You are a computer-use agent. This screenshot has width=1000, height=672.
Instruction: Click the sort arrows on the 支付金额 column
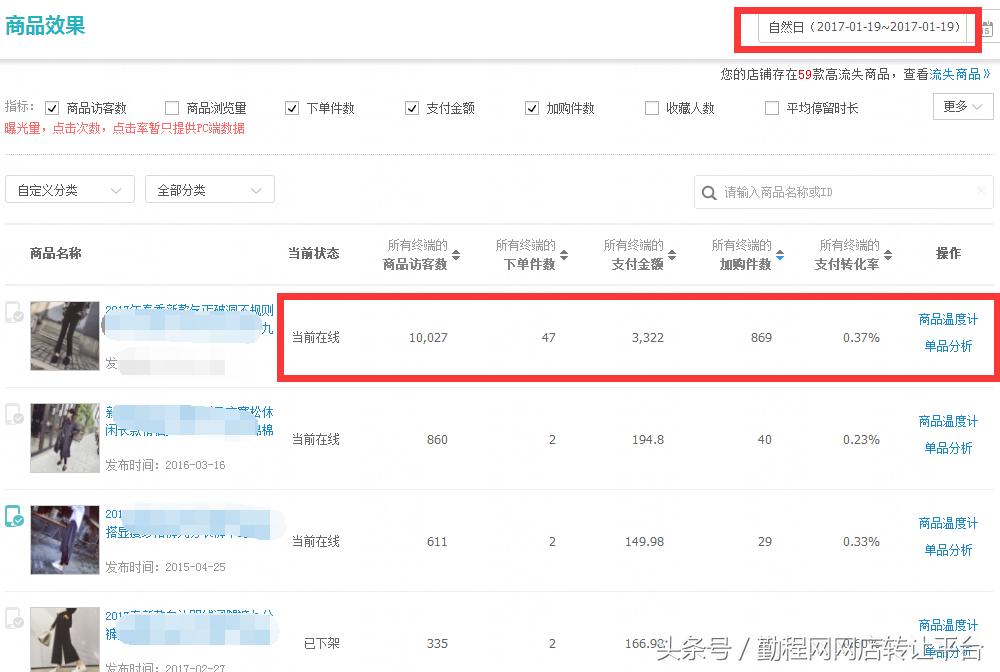click(x=673, y=255)
